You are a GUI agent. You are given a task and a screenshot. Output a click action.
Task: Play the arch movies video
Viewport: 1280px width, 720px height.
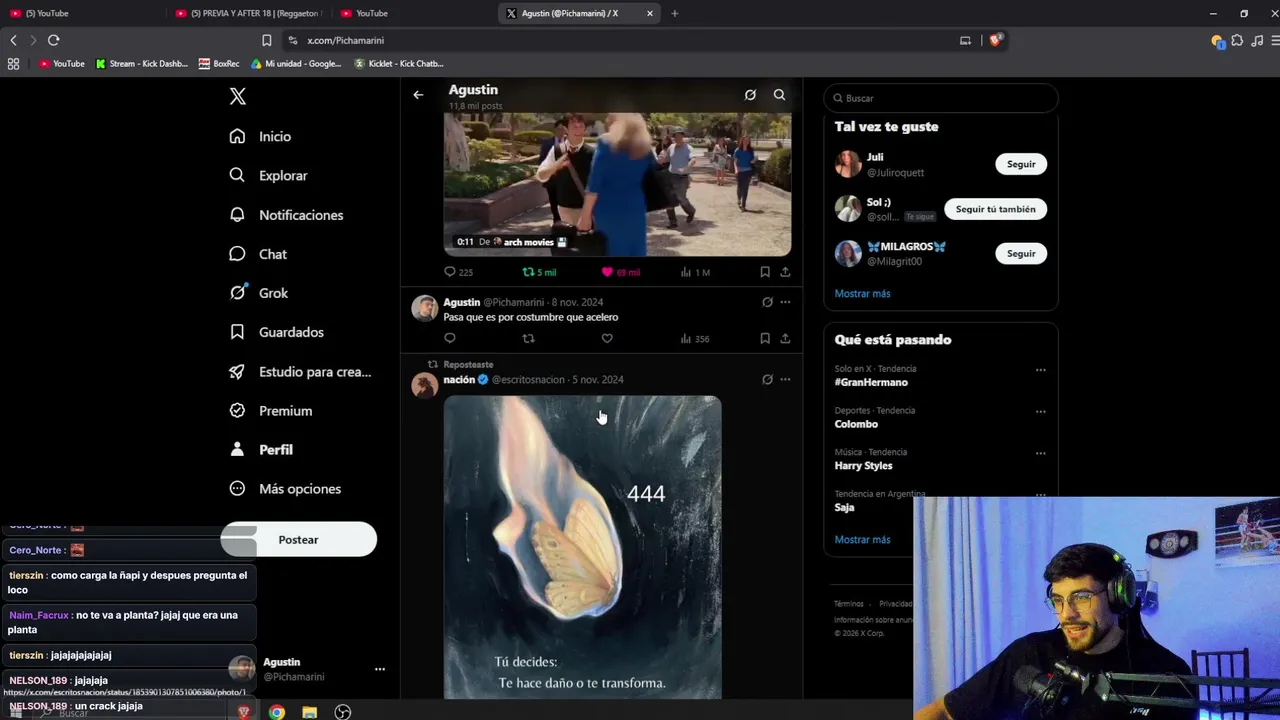617,184
